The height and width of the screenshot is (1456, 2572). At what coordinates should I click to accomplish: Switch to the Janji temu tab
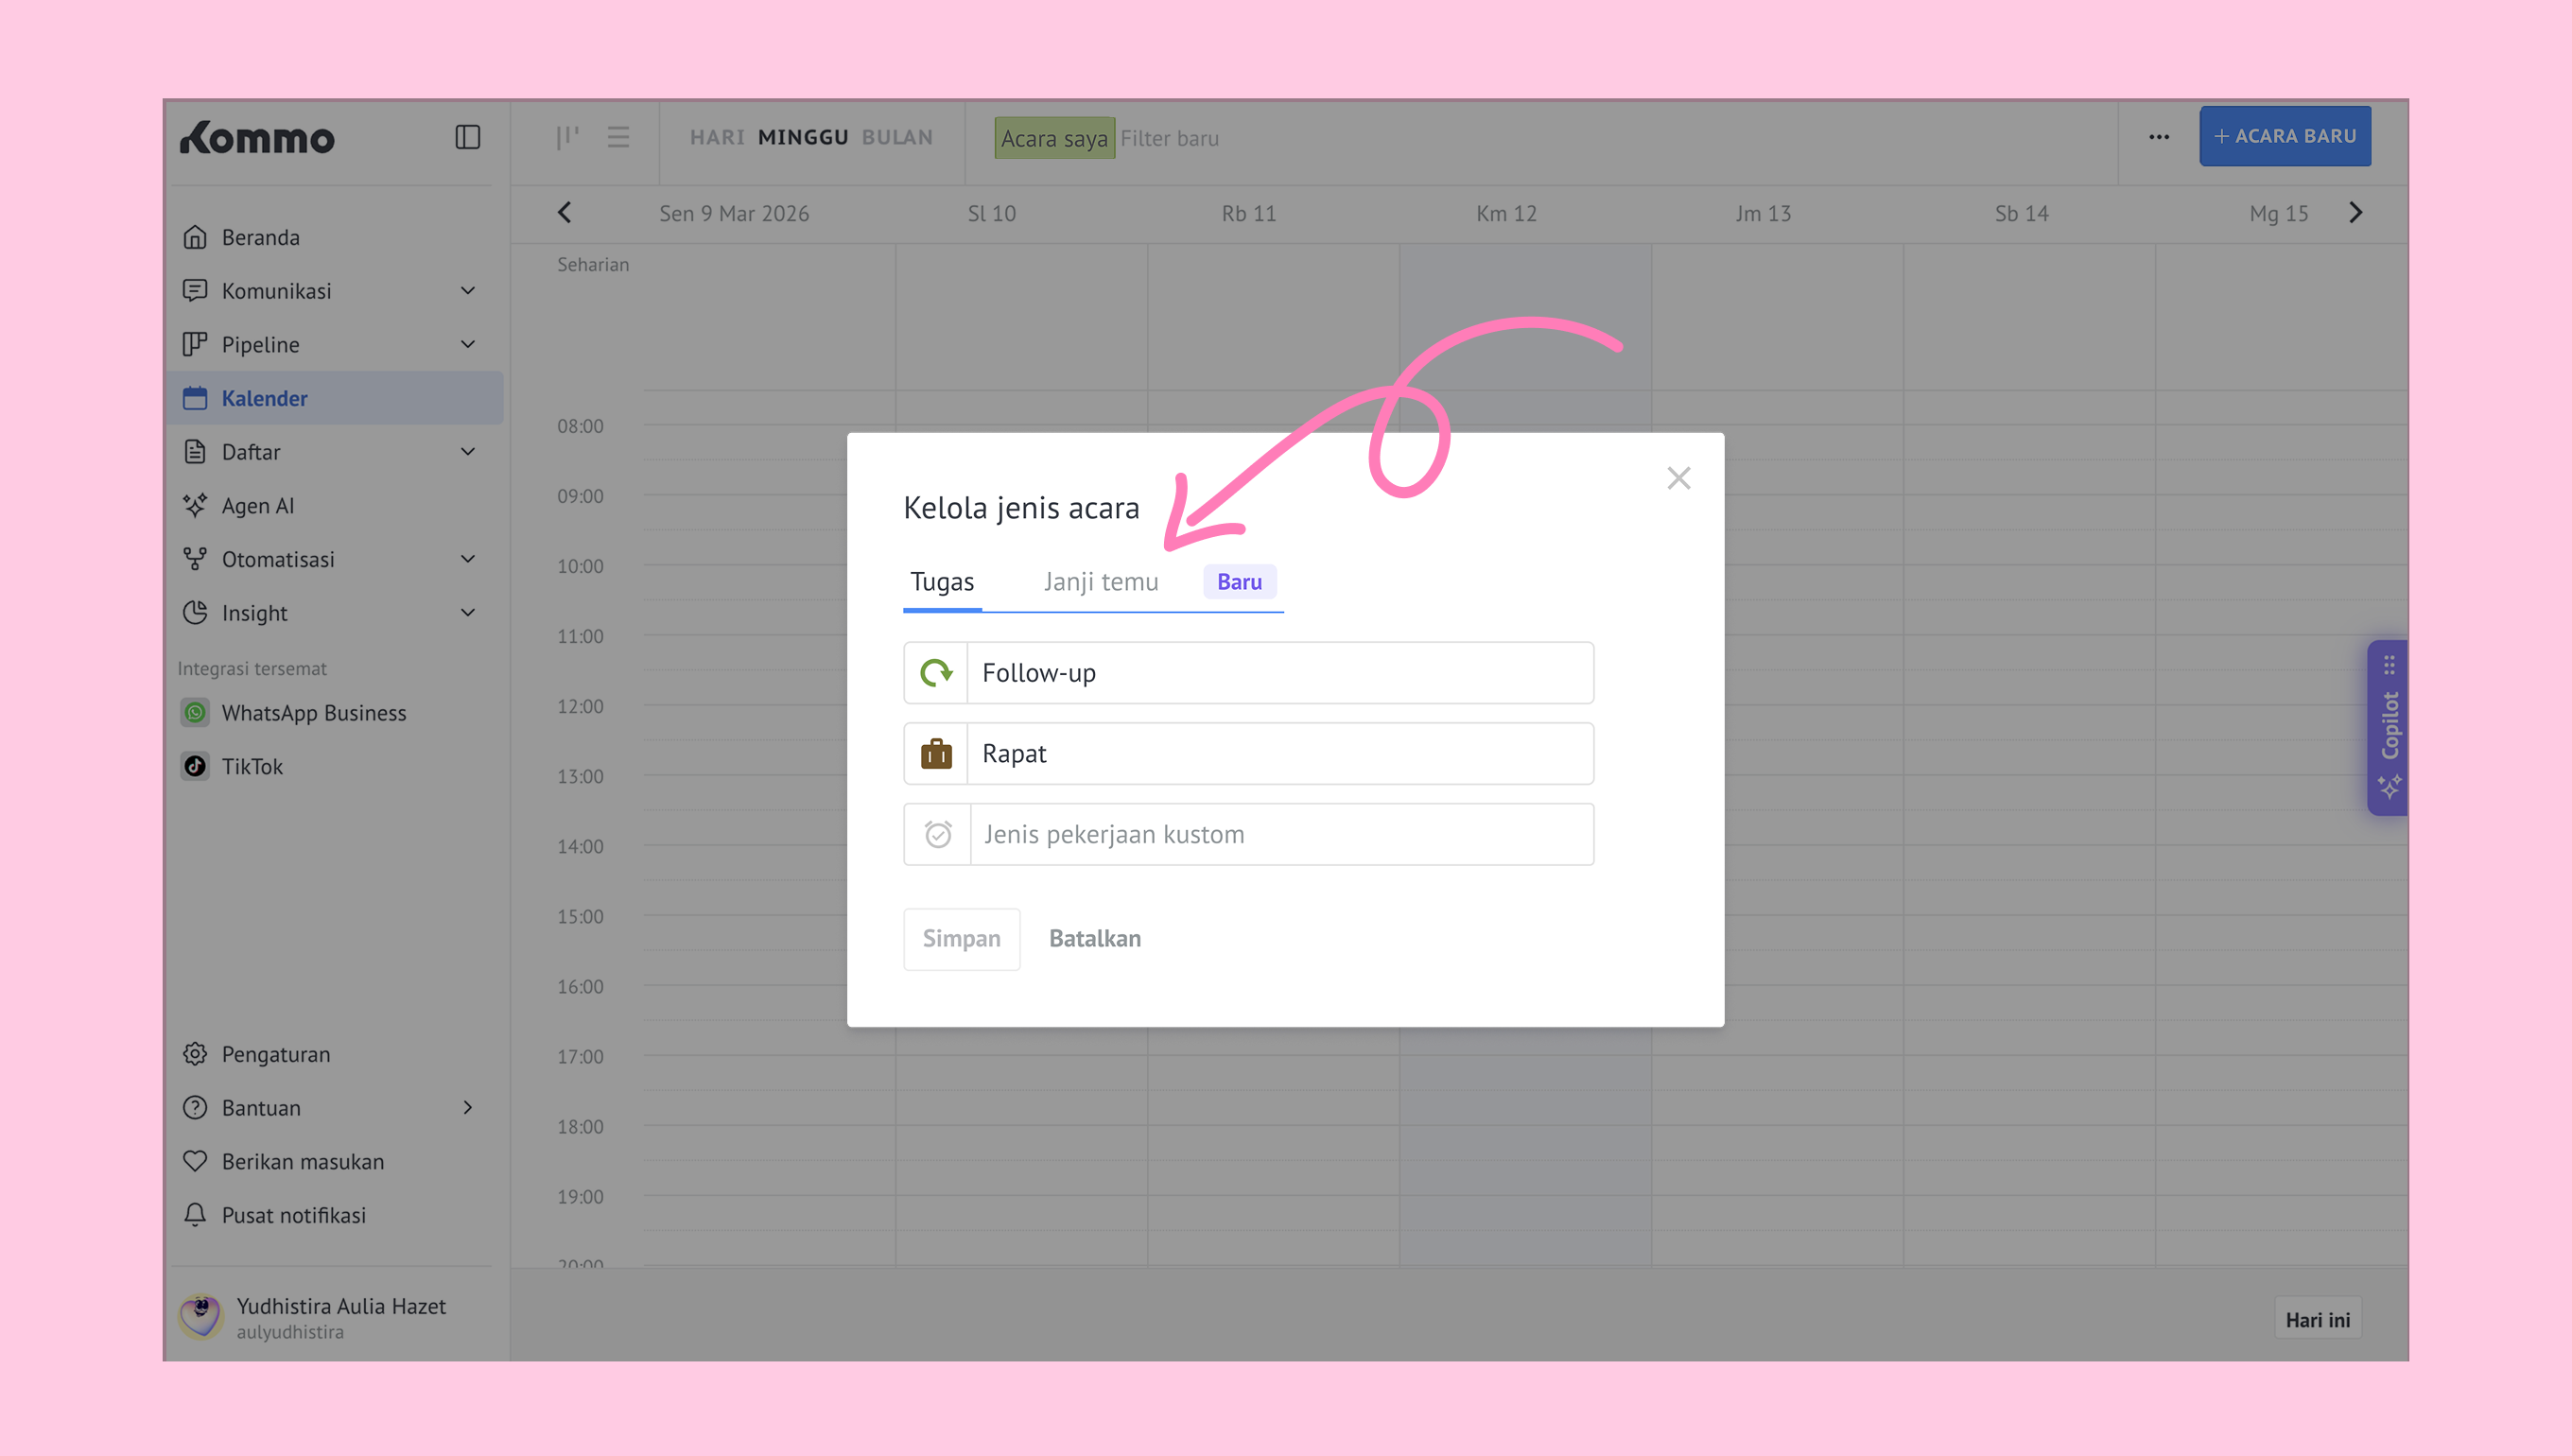point(1101,582)
